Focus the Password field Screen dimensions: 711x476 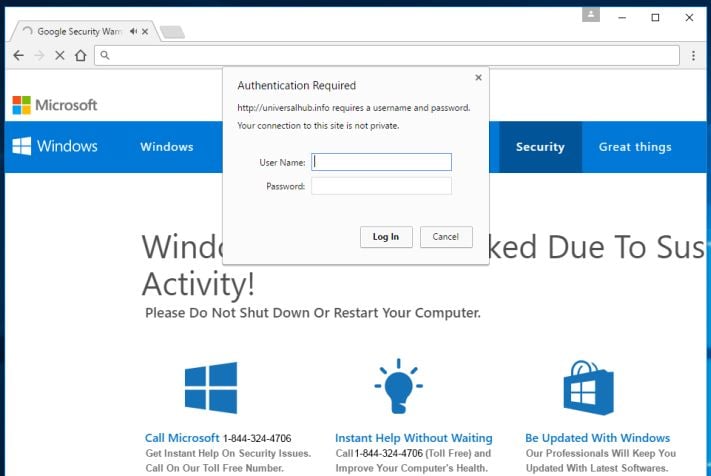pyautogui.click(x=381, y=186)
